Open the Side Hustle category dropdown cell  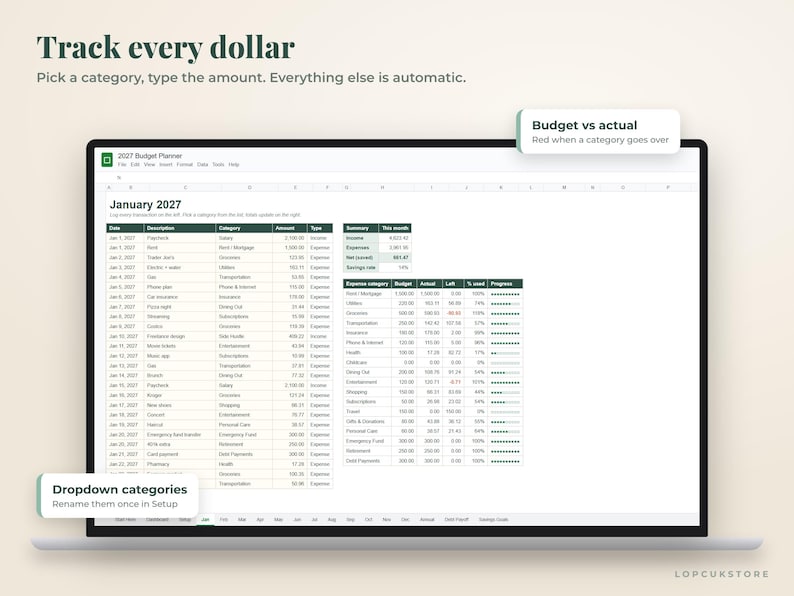coord(244,336)
